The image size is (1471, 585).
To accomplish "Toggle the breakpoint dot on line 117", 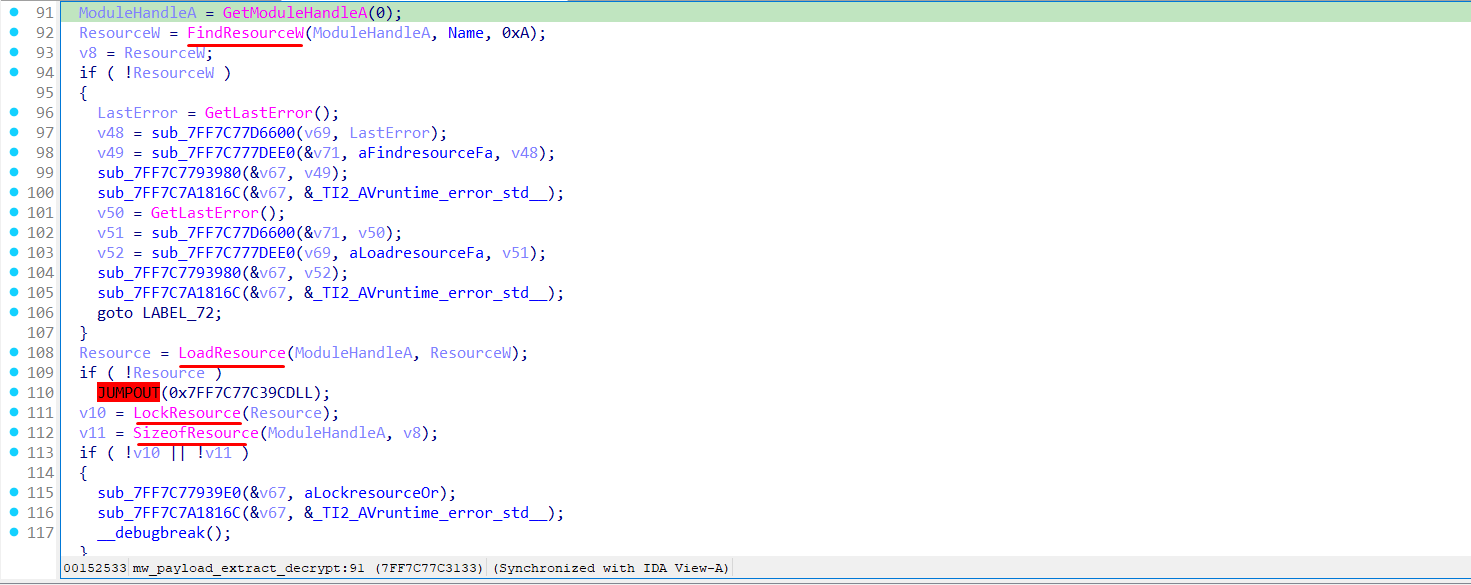I will tap(14, 532).
